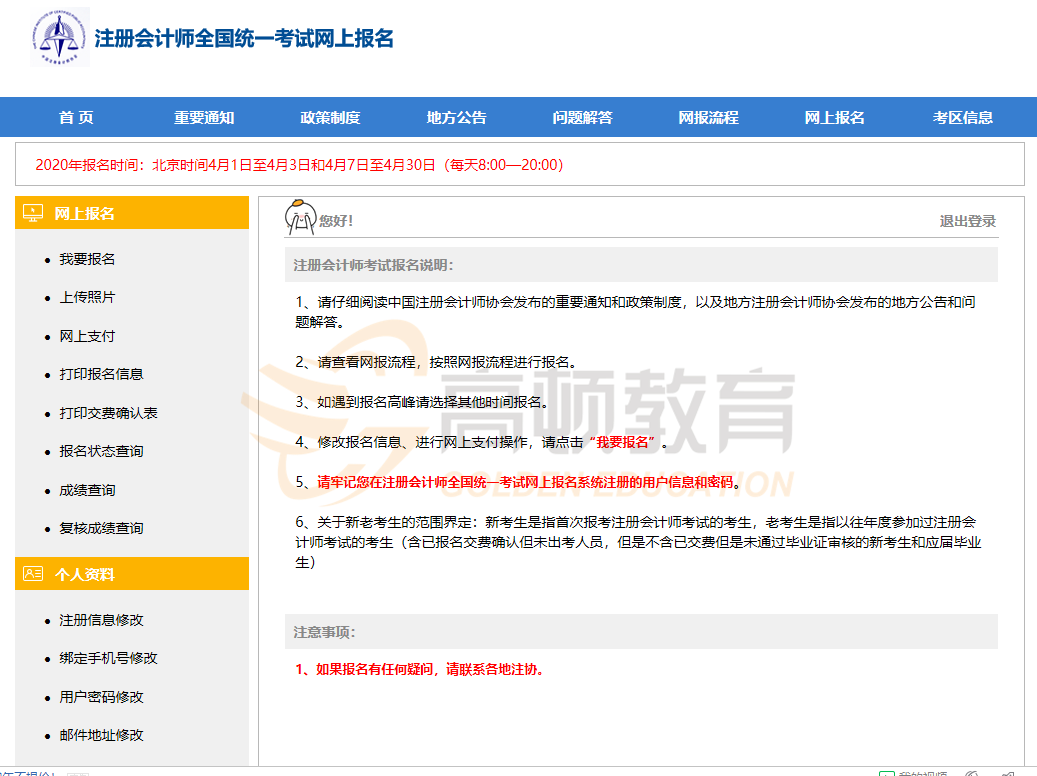Select 我要报名 in the sidebar
This screenshot has height=776, width=1037.
pos(87,259)
